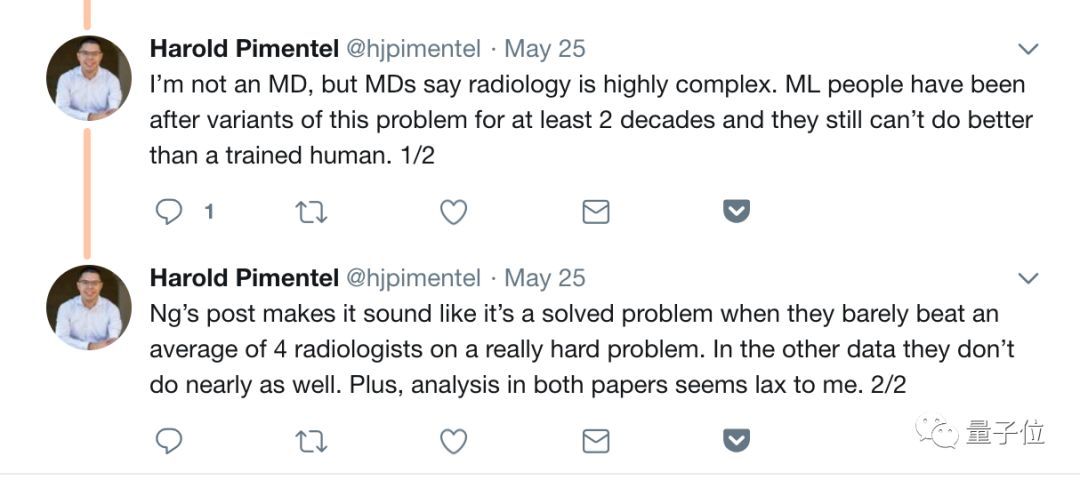Viewport: 1080px width, 480px height.
Task: Click envelope icon under second tweet
Action: pos(596,441)
